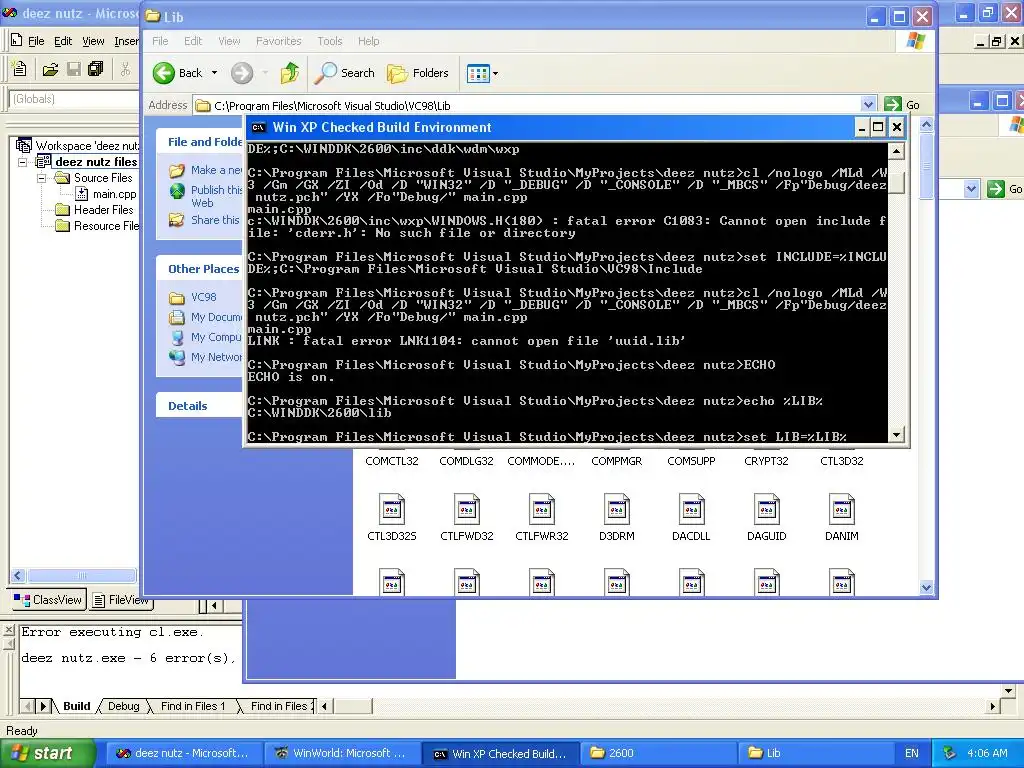Viewport: 1024px width, 768px height.
Task: Switch to the Debug output tab
Action: 123,706
